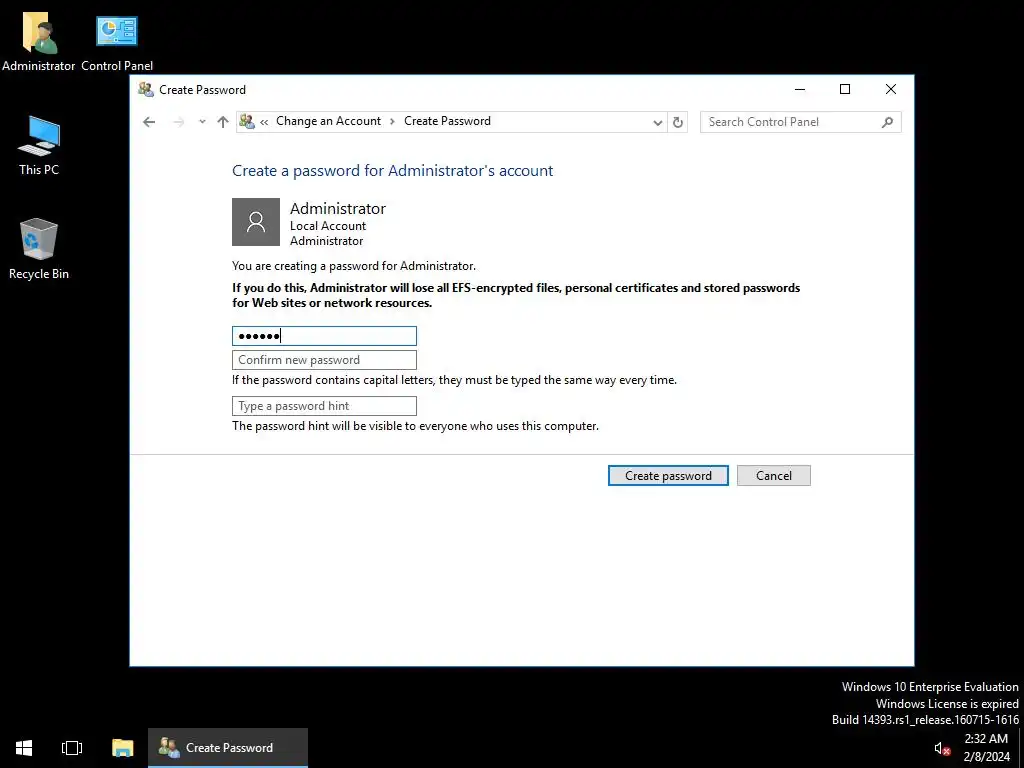
Task: Click the window title bar icon
Action: tap(146, 89)
